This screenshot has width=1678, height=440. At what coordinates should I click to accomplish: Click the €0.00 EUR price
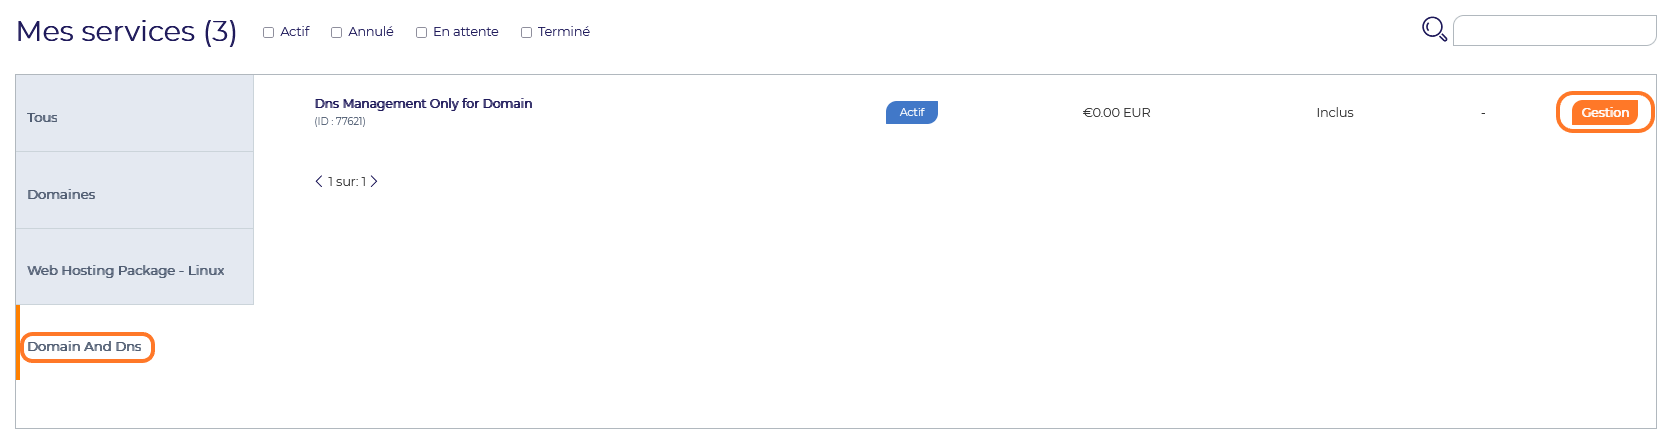coord(1116,112)
